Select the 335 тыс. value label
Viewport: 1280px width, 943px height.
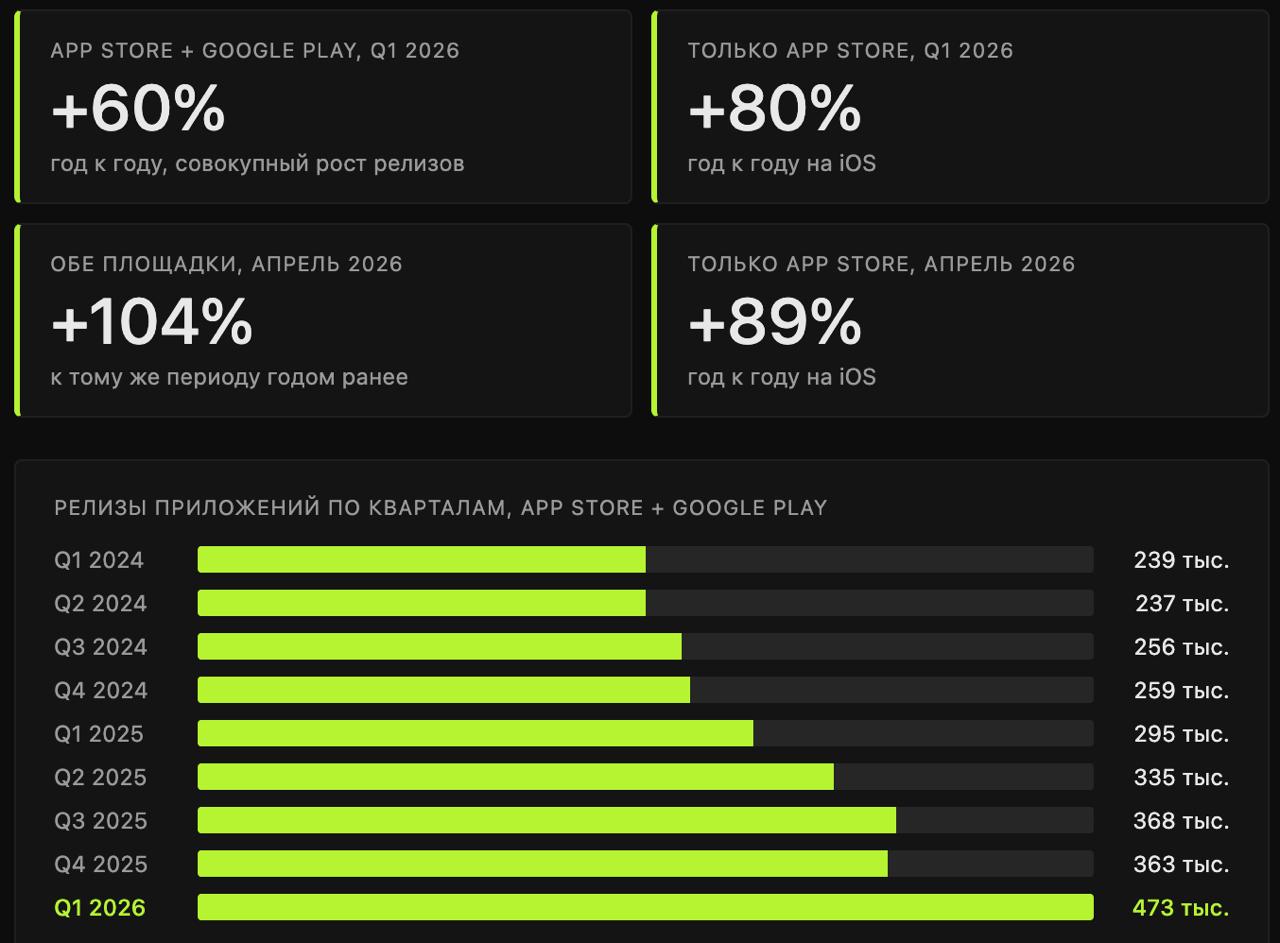(x=1181, y=778)
